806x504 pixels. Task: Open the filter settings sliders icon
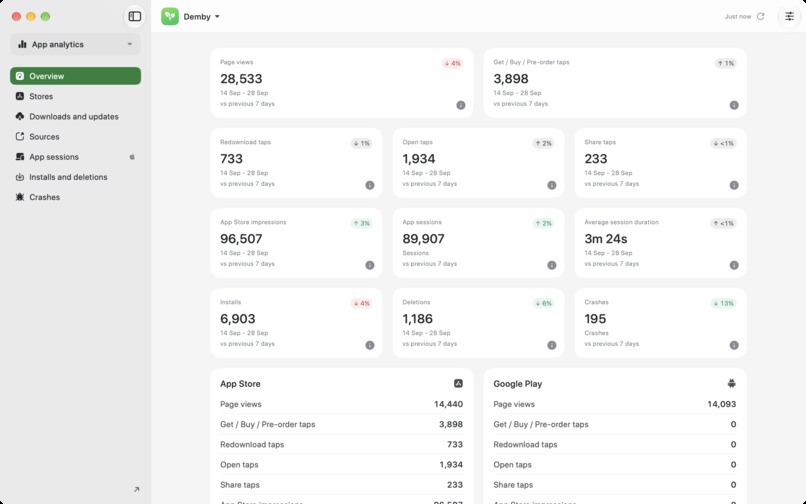coord(789,16)
